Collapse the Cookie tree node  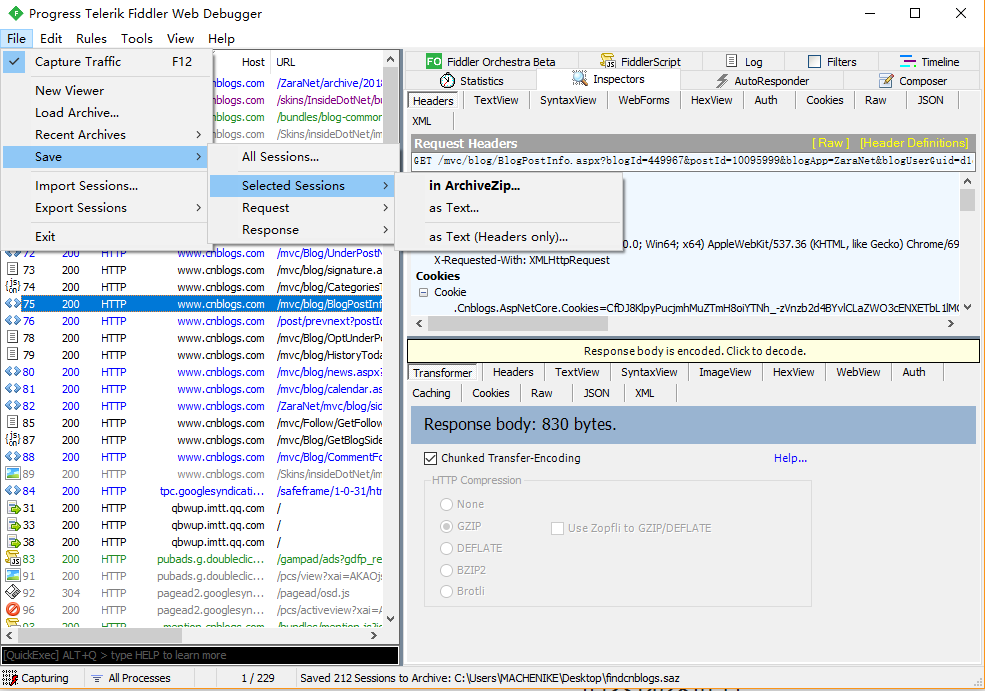(423, 292)
